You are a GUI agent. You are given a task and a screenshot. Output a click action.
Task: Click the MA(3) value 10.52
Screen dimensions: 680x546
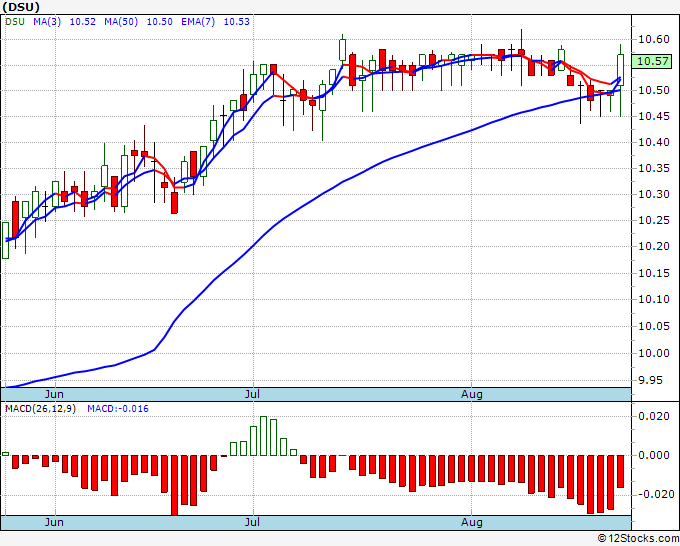pyautogui.click(x=82, y=22)
